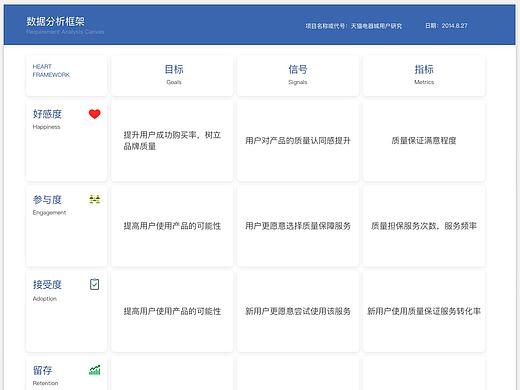Click 提高用户使用产品的可能性 in the 参与度 row

172,226
